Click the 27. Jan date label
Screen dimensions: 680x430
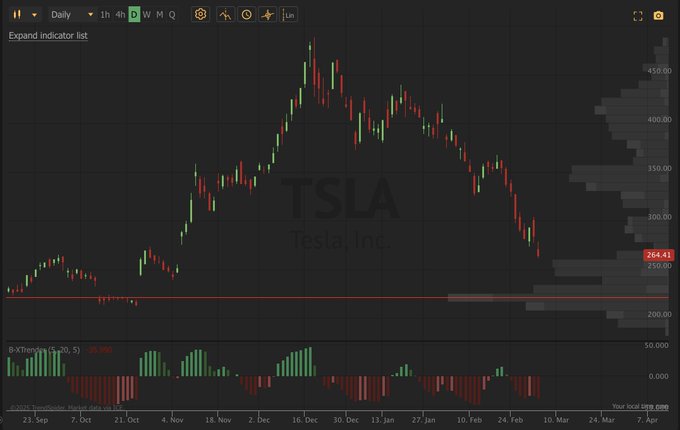[x=424, y=420]
